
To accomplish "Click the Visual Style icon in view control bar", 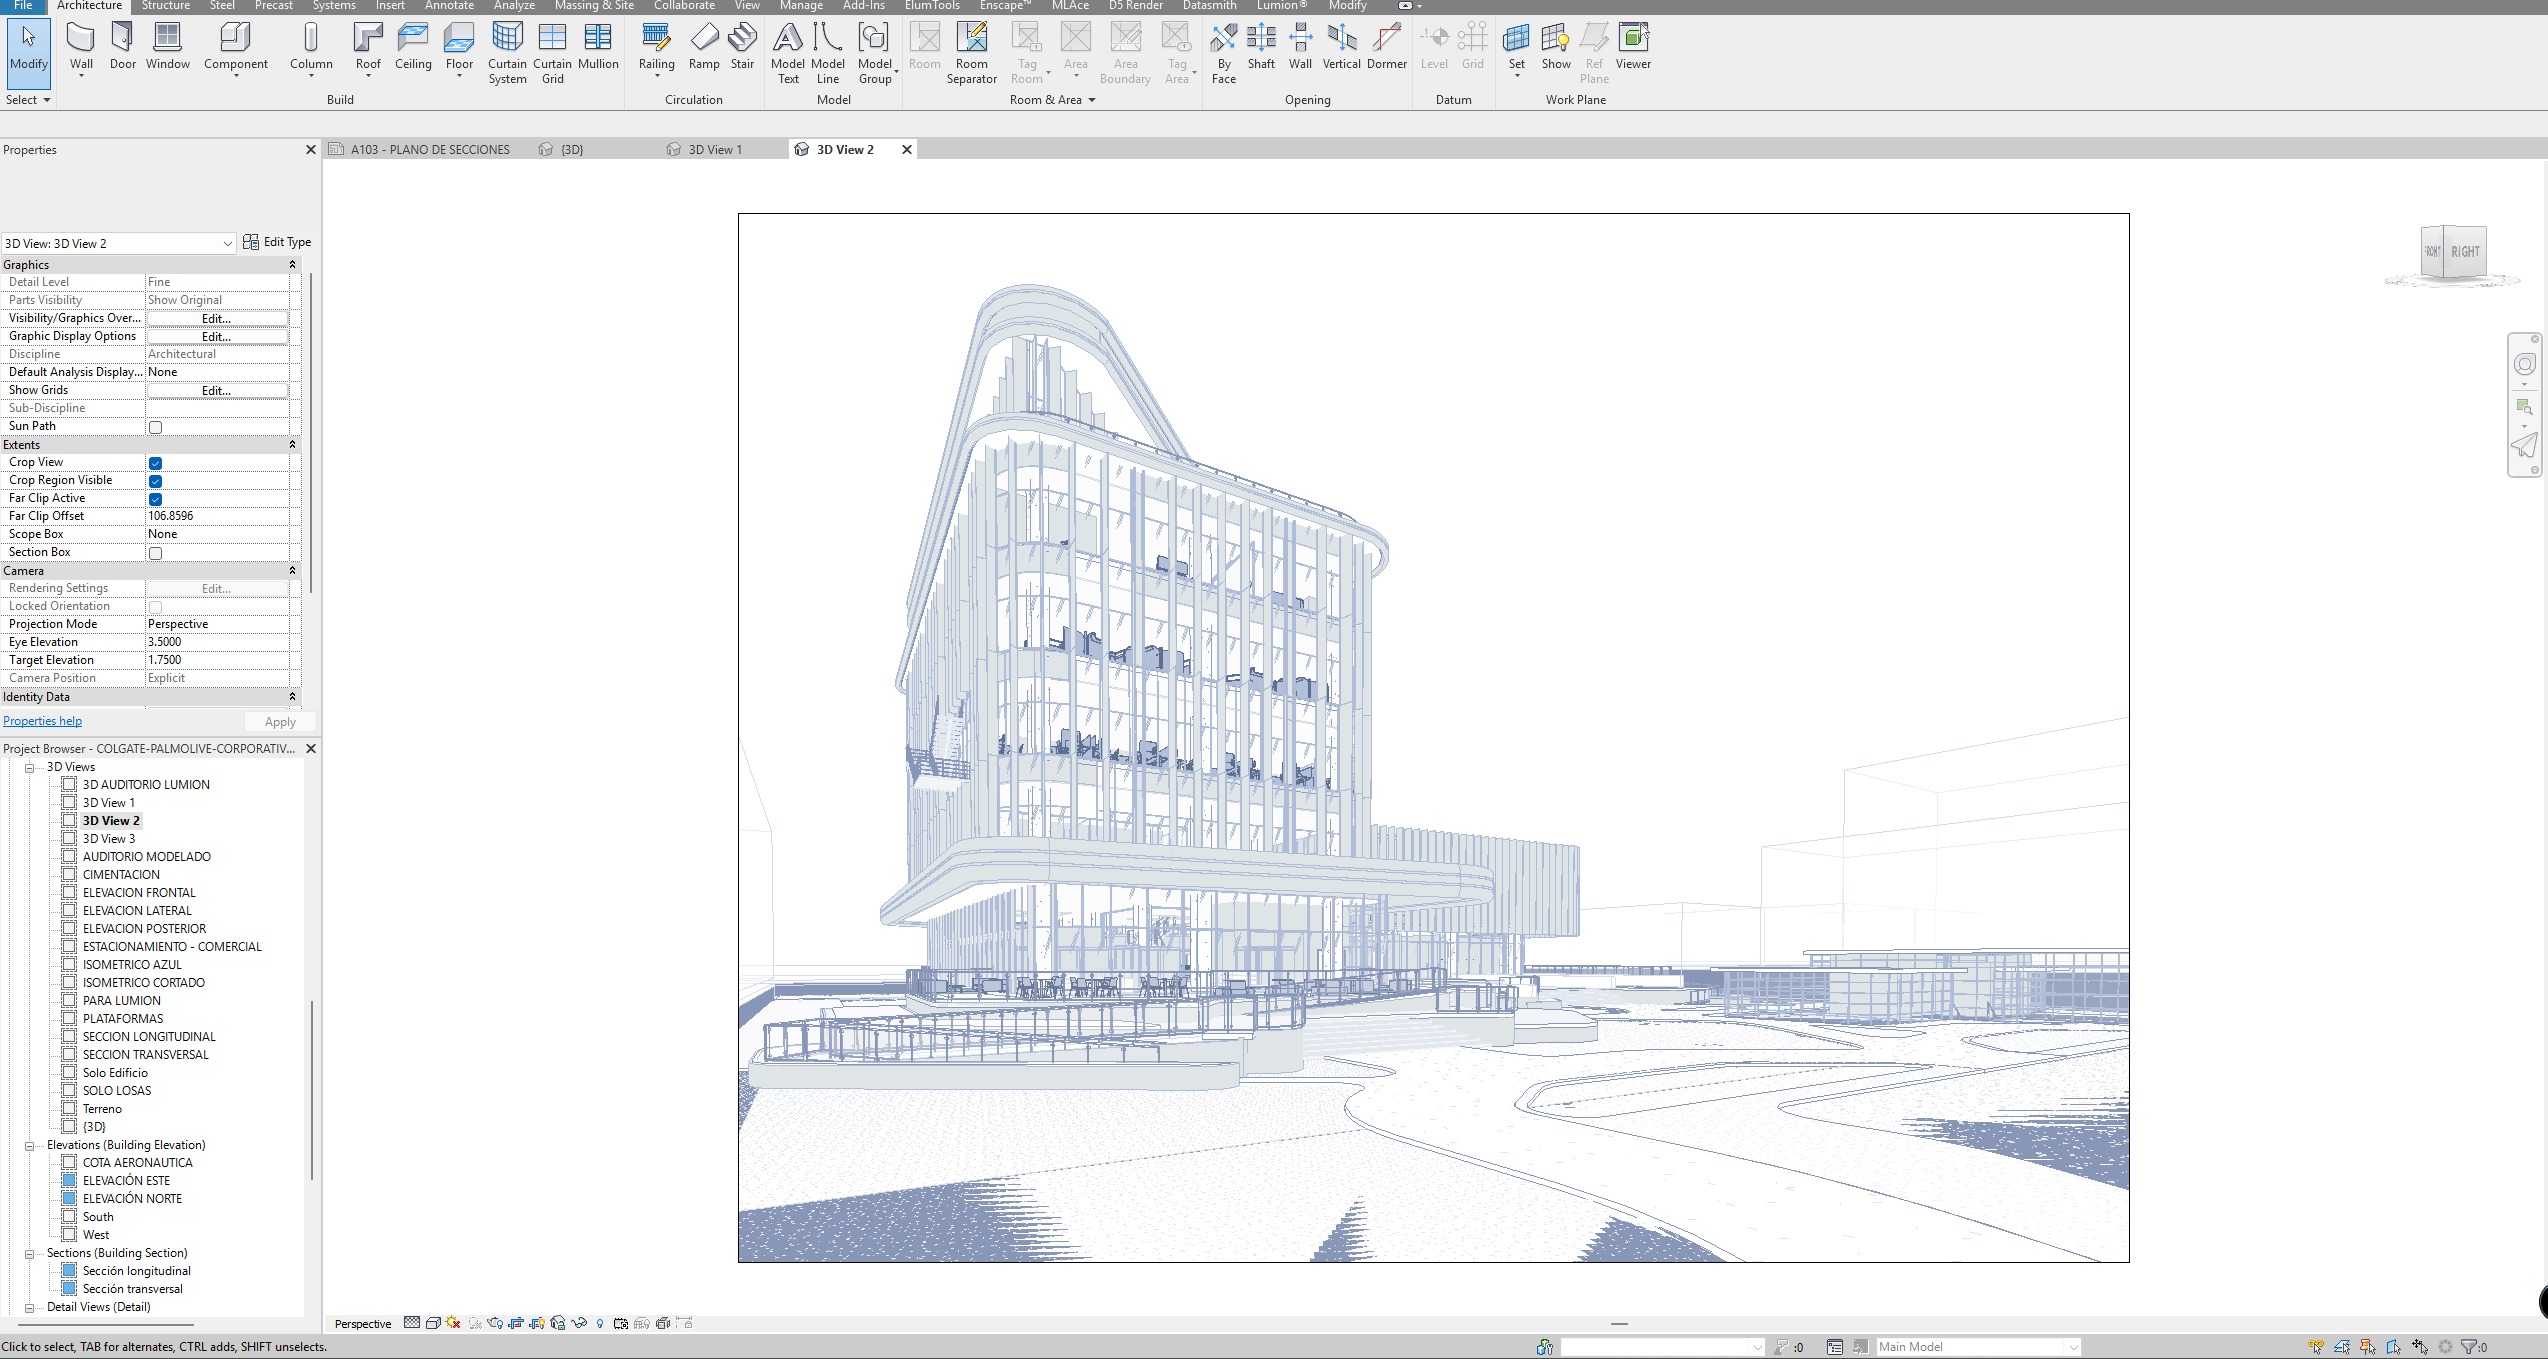I will (433, 1323).
